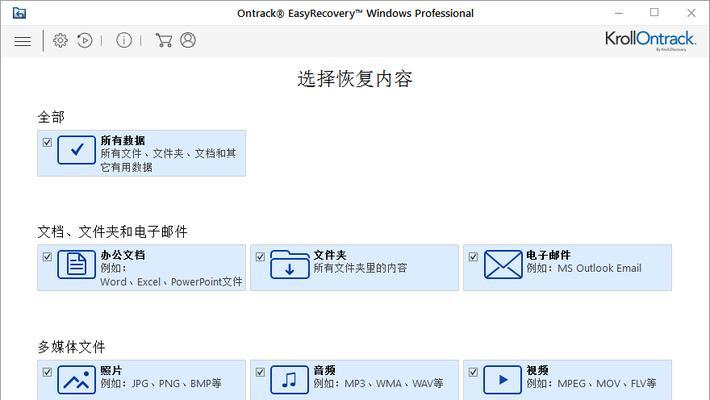This screenshot has width=710, height=400.
Task: Click the 电子邮件 envelope icon
Action: tap(503, 265)
